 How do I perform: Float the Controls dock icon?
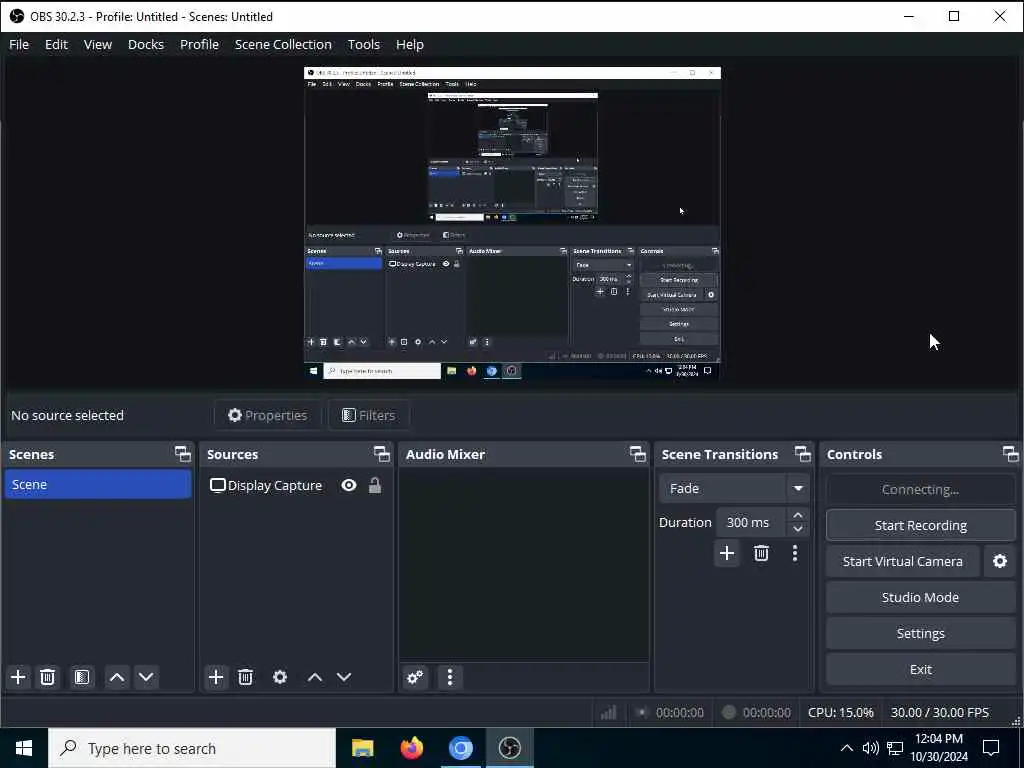1010,454
